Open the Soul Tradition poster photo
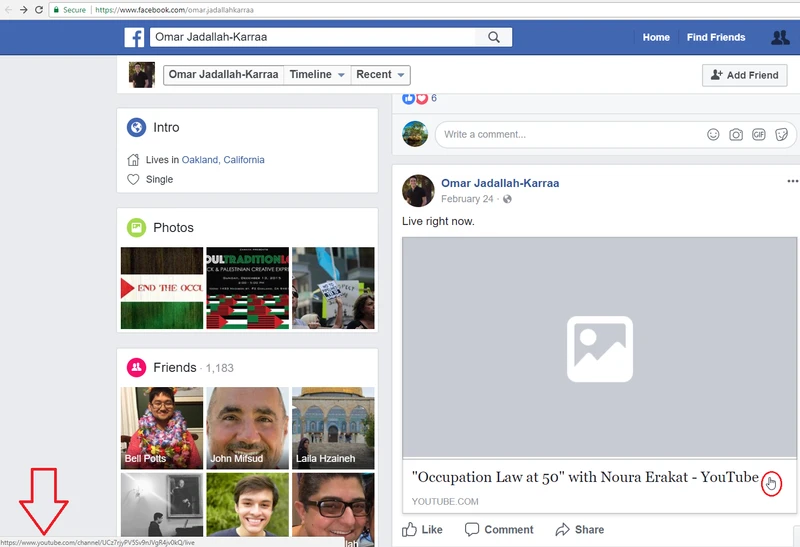Viewport: 800px width, 547px height. click(247, 288)
